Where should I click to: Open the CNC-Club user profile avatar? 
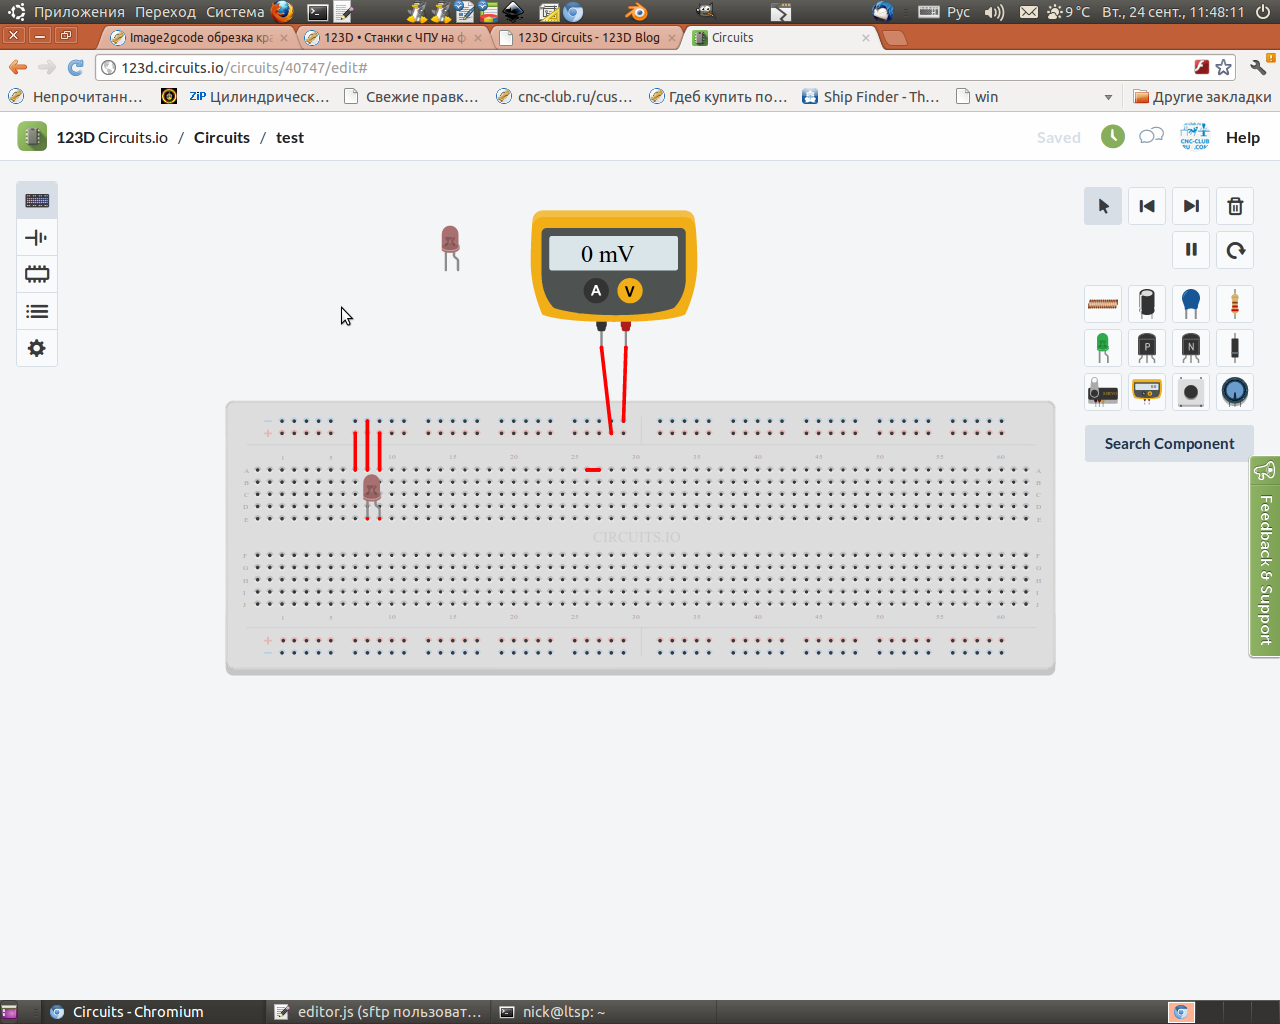(x=1195, y=136)
